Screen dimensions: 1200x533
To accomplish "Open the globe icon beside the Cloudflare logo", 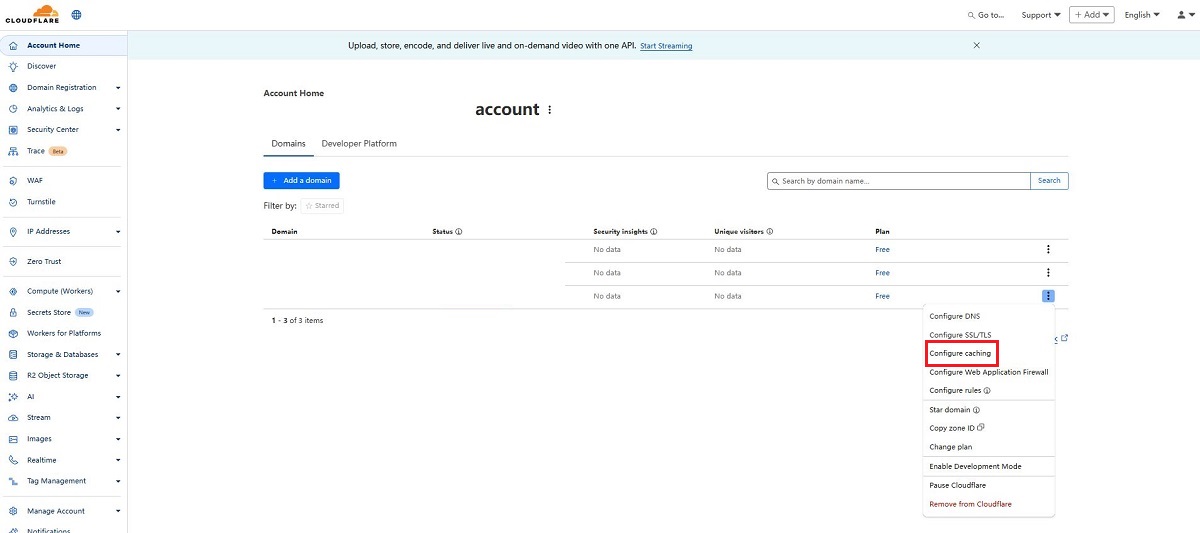I will coord(77,15).
